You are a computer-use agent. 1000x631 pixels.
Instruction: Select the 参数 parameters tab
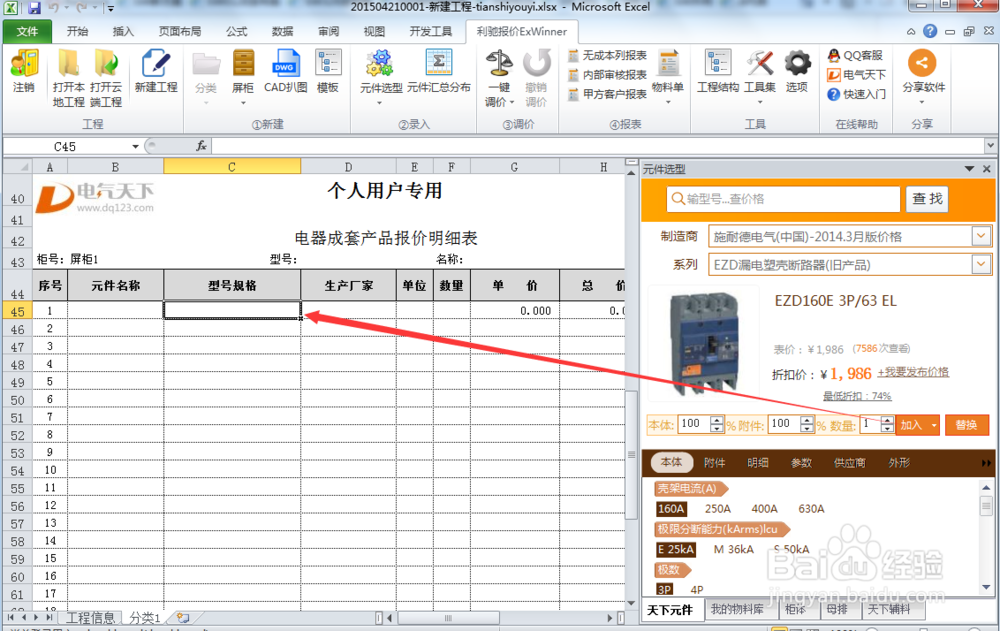pos(801,463)
